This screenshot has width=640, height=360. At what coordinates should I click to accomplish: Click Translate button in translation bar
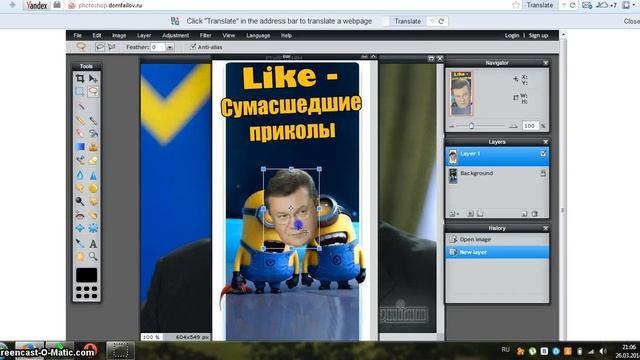point(407,21)
